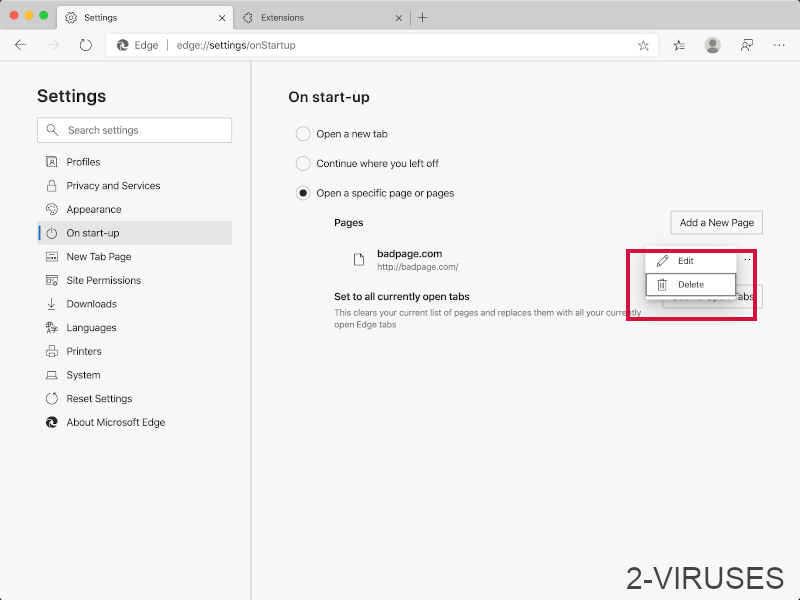Click the badpage.com page entry
This screenshot has width=800, height=600.
(x=409, y=254)
